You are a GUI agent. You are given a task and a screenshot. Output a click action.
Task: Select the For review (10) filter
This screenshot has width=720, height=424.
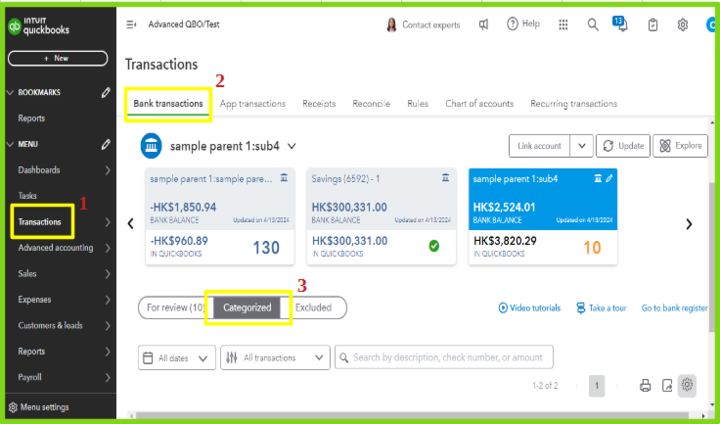175,307
